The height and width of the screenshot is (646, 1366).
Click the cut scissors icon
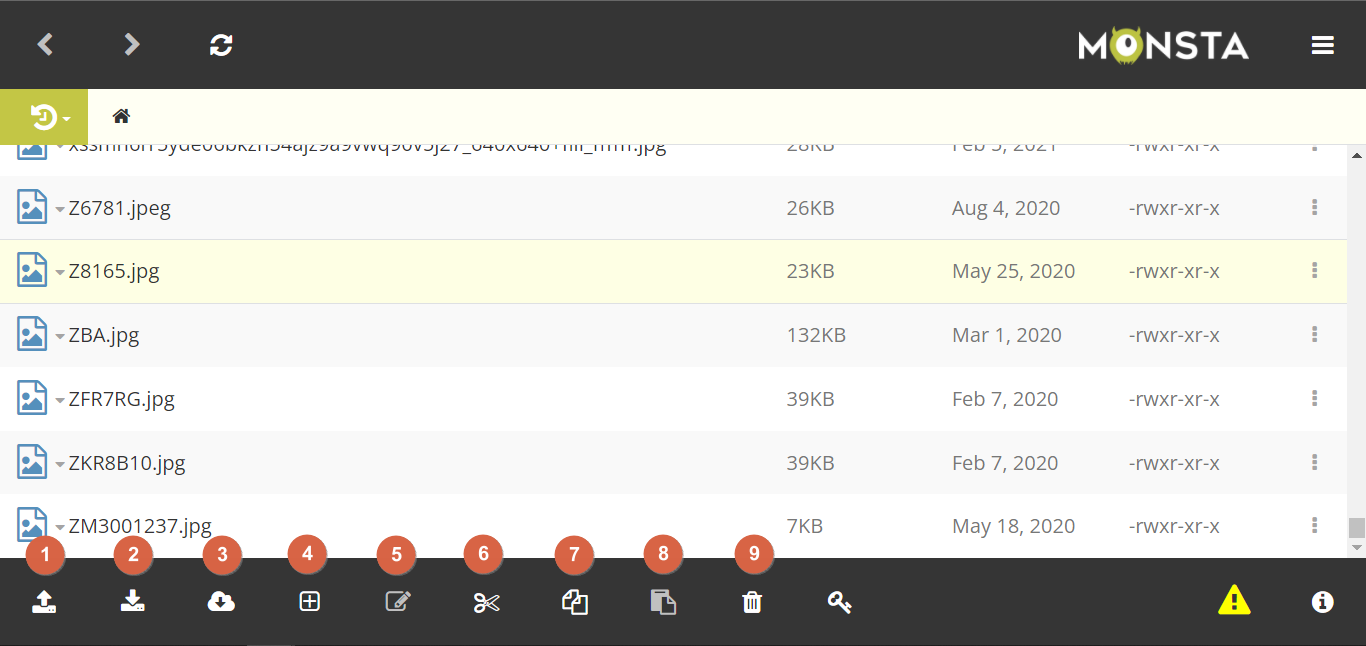click(x=486, y=602)
